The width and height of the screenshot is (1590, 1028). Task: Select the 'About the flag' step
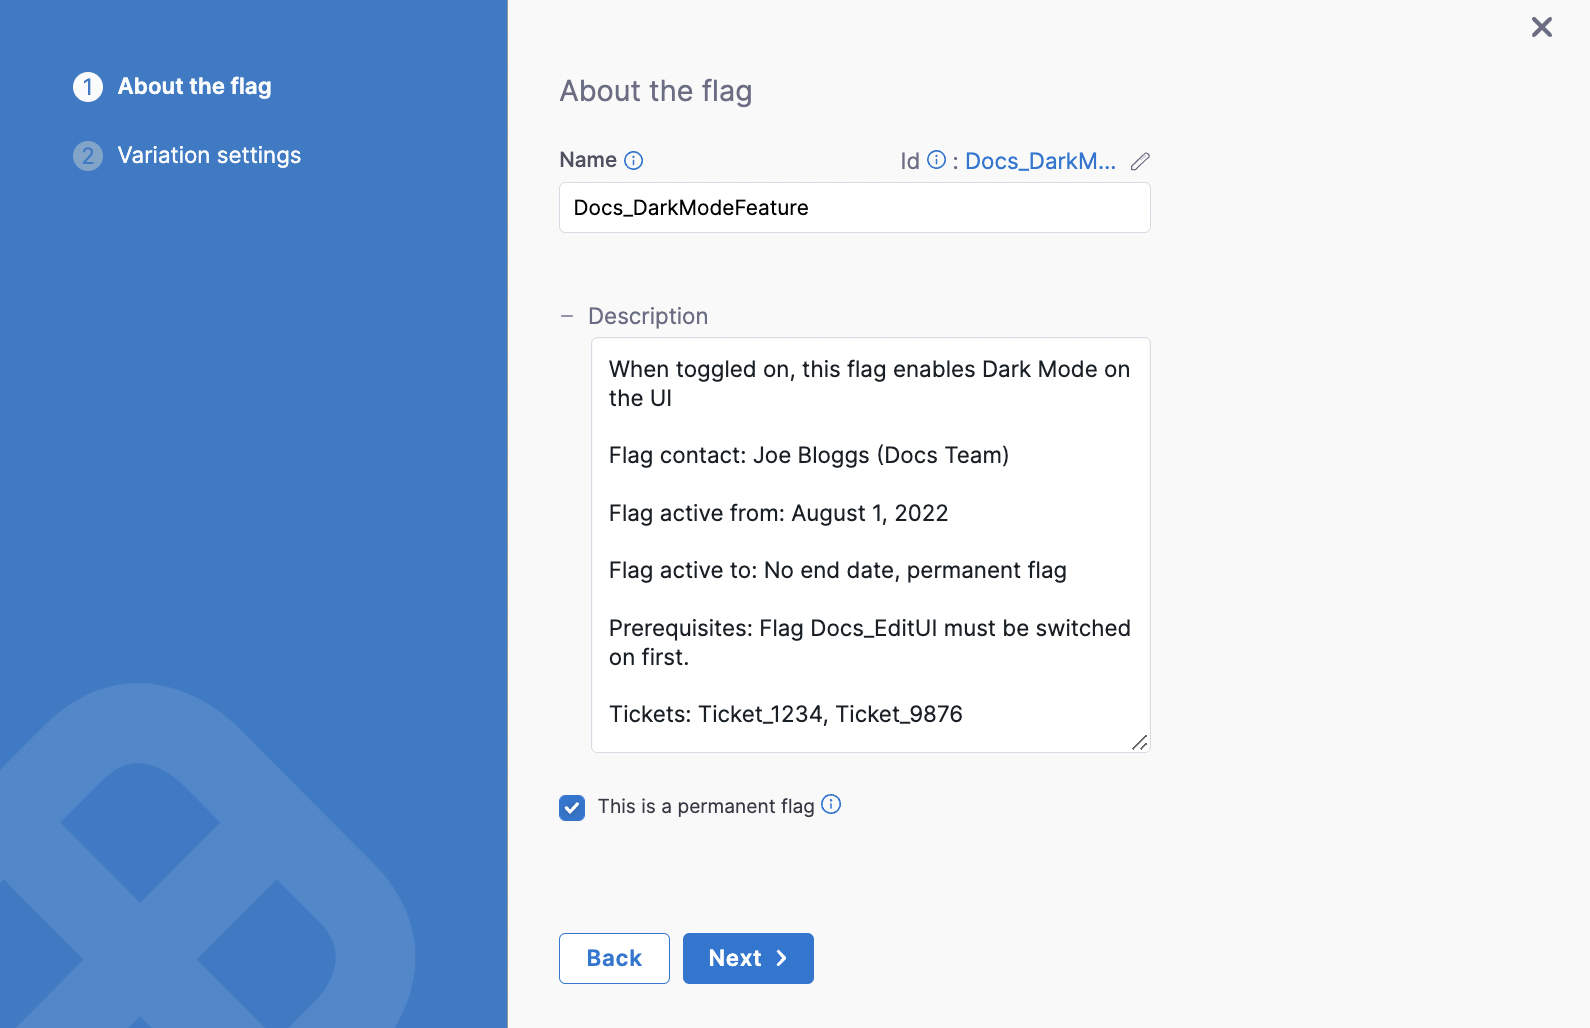pyautogui.click(x=194, y=87)
